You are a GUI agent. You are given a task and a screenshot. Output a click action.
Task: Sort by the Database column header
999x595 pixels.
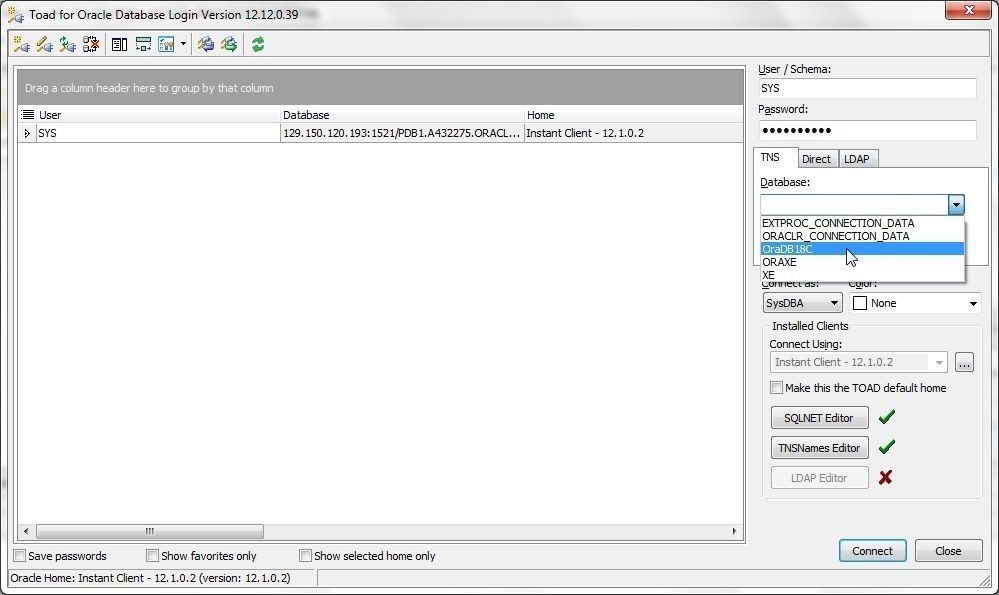(x=402, y=115)
